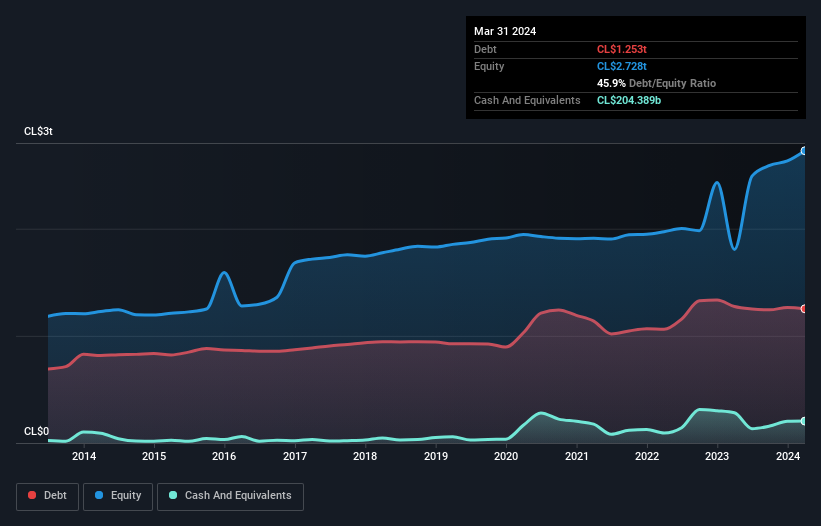Select the teal Cash endpoint marker
This screenshot has height=526, width=821.
tap(804, 421)
